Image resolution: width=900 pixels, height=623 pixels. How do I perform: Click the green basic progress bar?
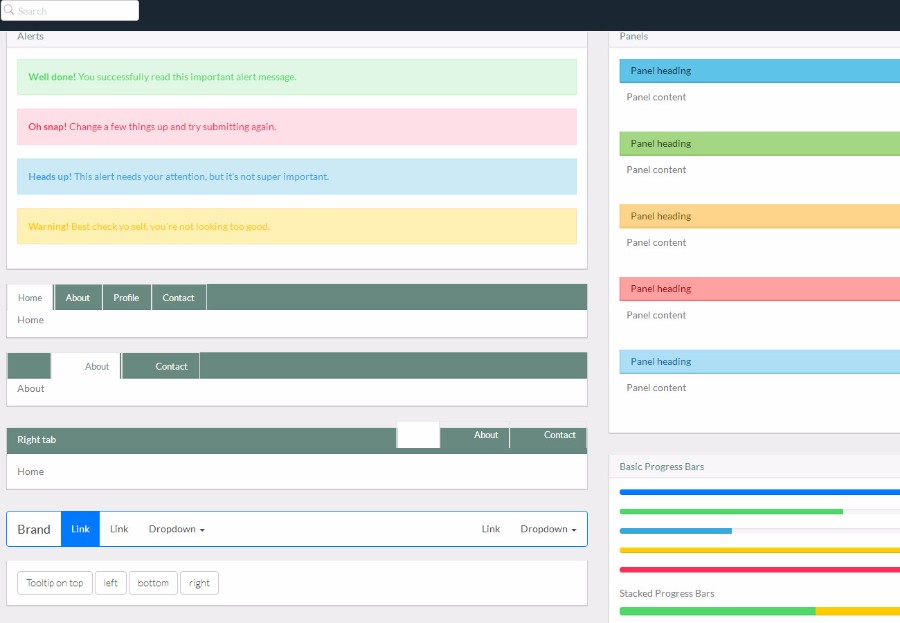point(731,511)
